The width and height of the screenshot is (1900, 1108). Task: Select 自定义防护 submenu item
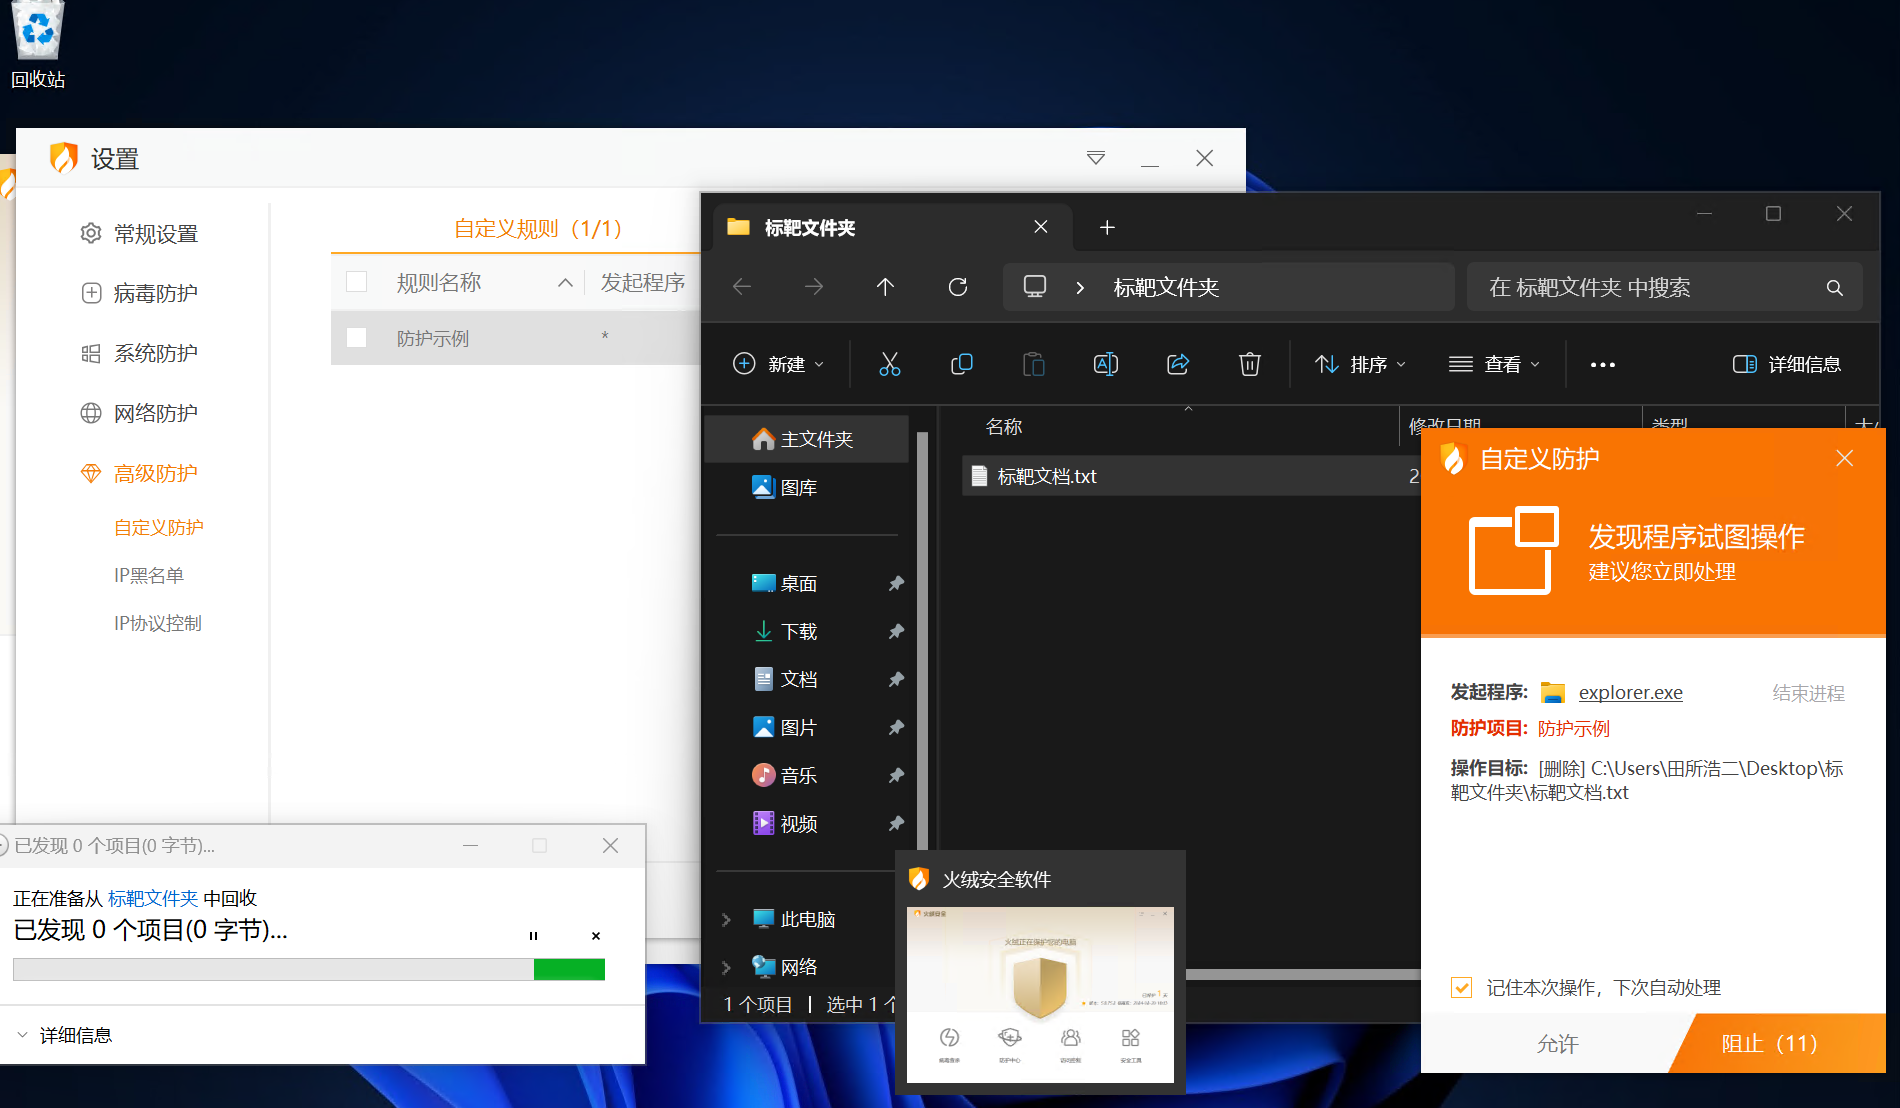click(159, 527)
